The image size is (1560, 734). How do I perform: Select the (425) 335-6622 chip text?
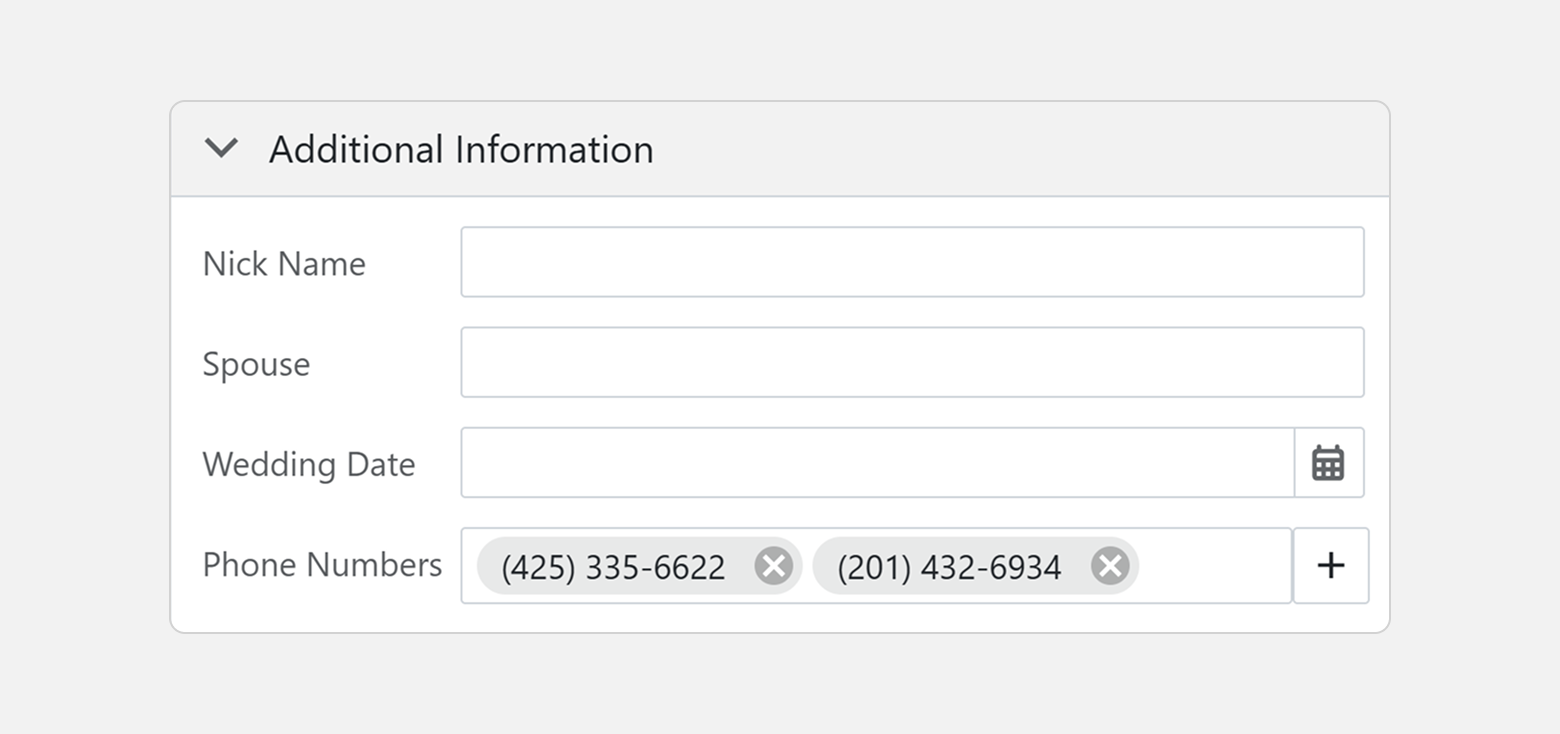tap(613, 567)
